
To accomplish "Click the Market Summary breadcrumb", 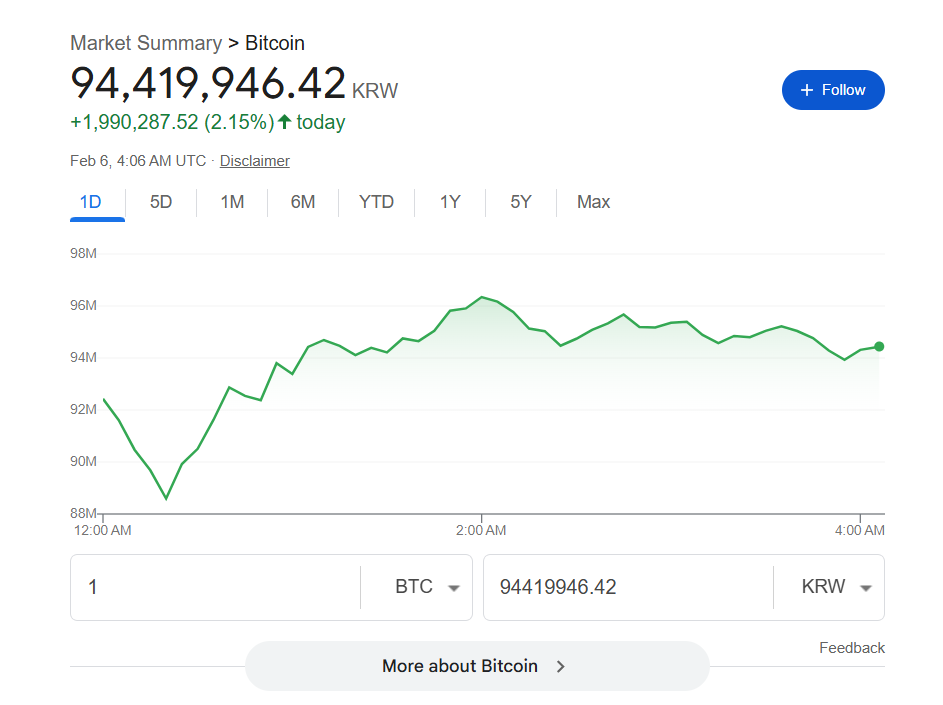I will click(x=146, y=43).
